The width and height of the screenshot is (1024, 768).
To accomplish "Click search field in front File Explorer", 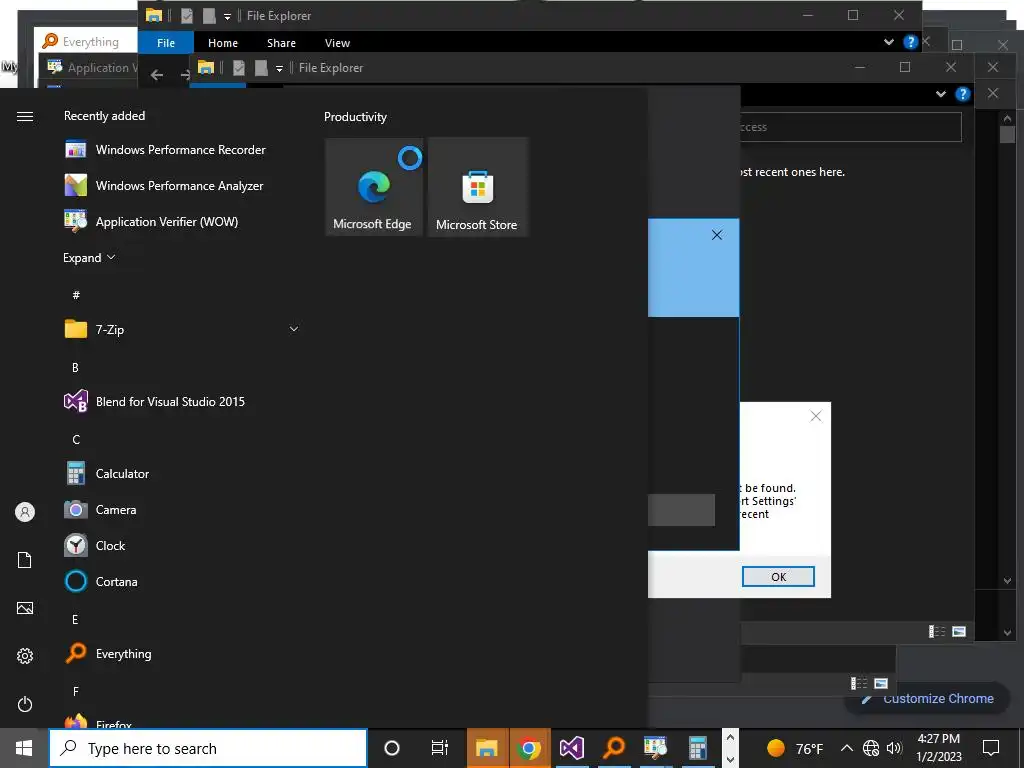I will [x=850, y=127].
